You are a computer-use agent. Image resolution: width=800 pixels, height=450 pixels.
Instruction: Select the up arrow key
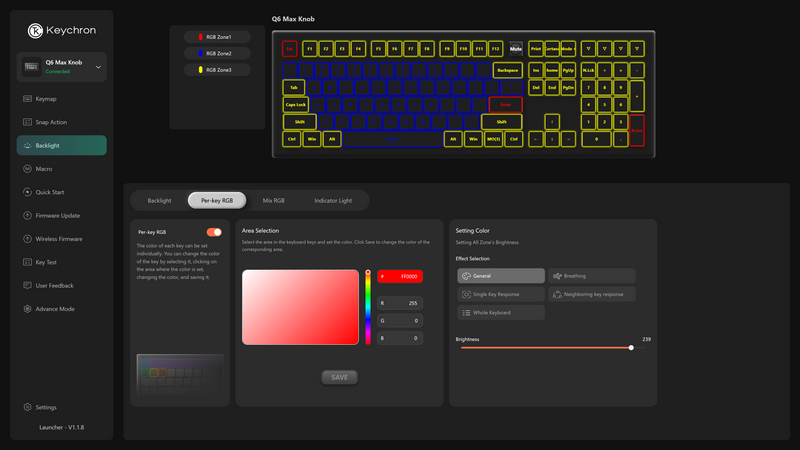point(552,122)
